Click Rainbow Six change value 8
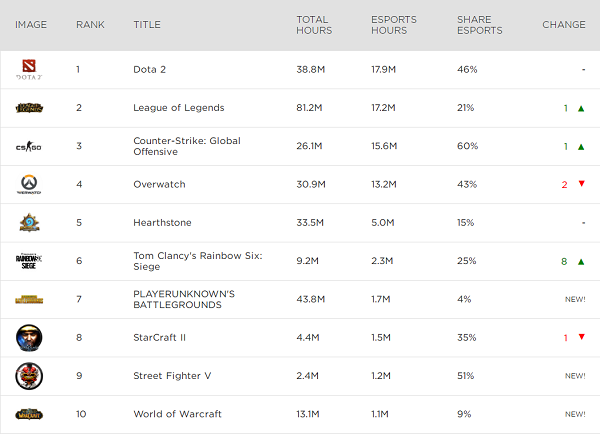This screenshot has width=600, height=435. [564, 261]
